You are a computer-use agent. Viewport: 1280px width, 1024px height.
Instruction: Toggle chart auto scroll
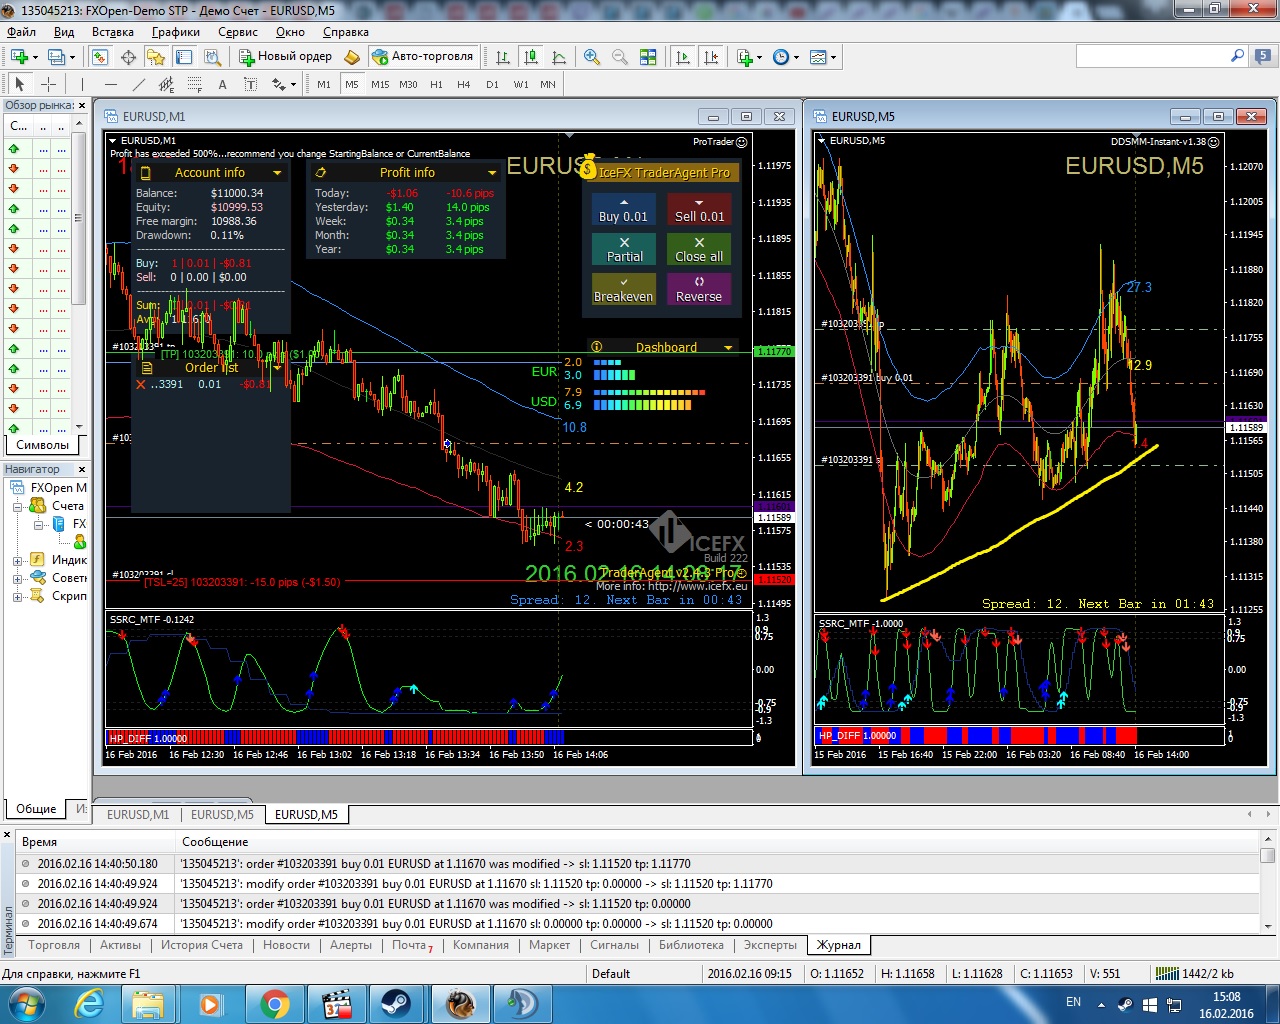[683, 57]
